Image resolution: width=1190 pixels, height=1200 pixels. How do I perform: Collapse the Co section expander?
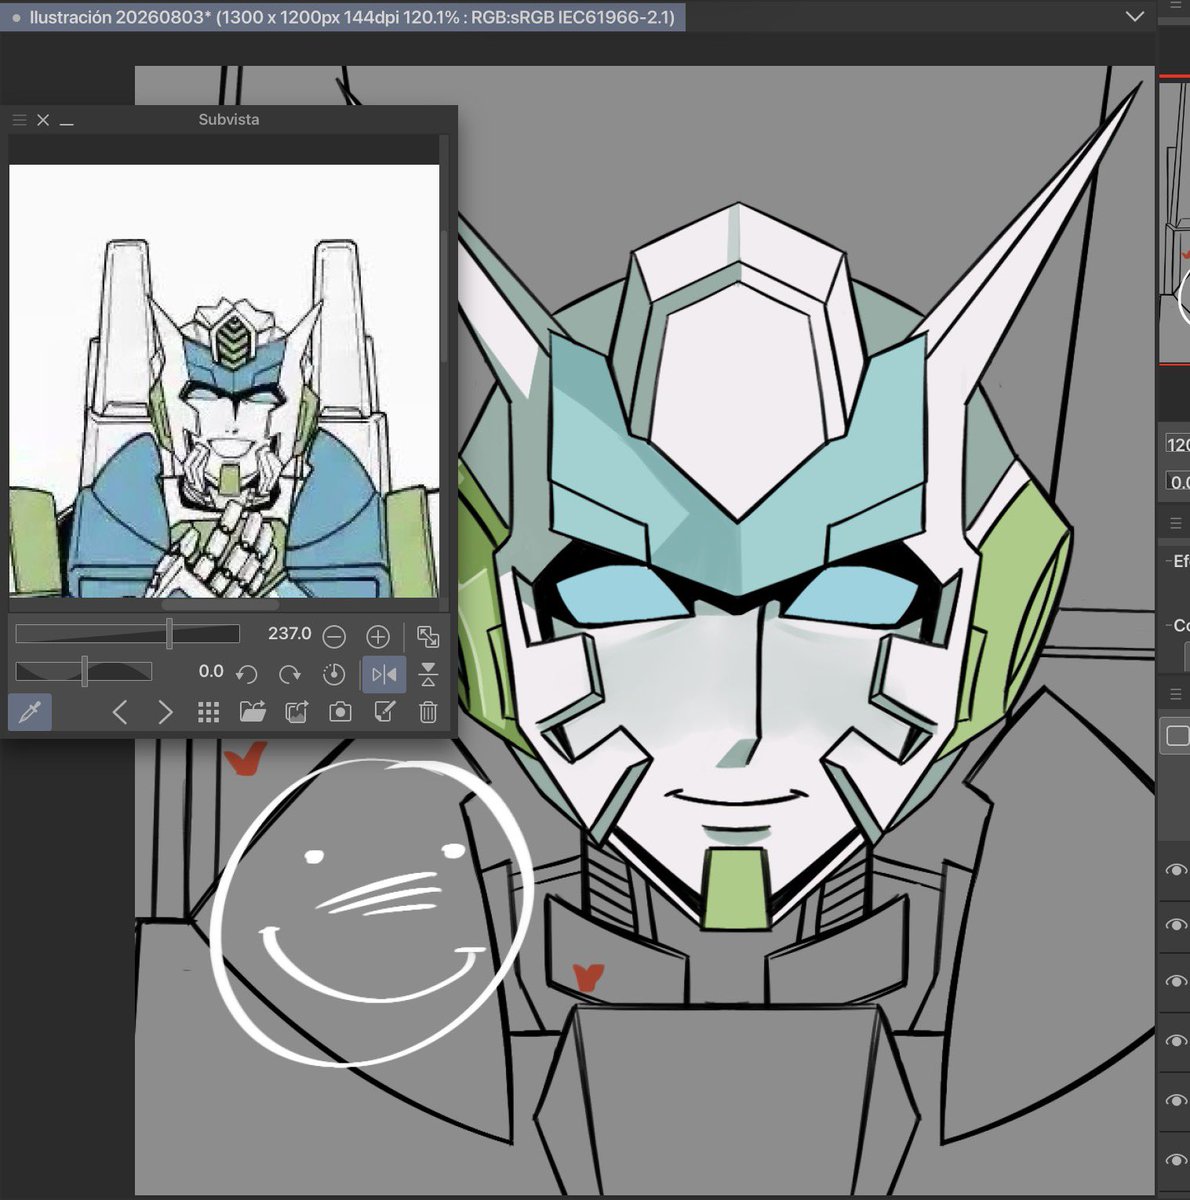click(x=1168, y=625)
